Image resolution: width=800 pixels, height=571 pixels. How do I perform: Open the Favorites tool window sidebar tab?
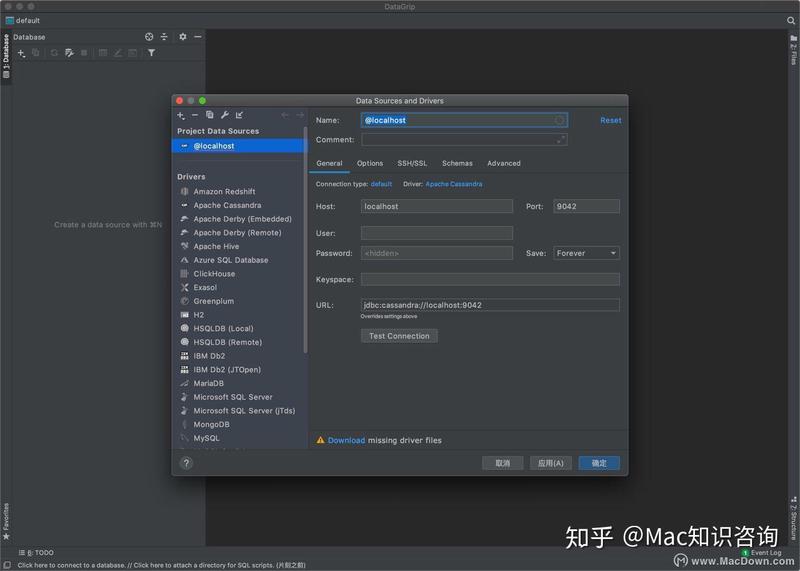(x=6, y=521)
